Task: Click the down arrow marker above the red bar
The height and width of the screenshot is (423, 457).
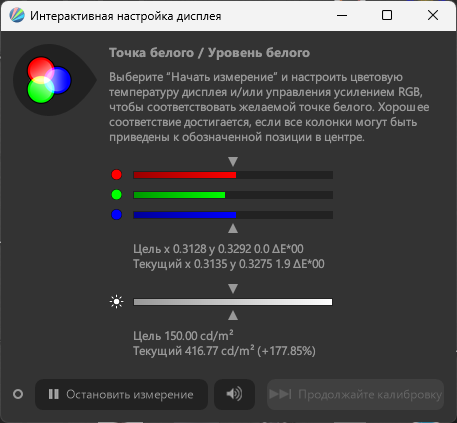Action: coord(233,162)
